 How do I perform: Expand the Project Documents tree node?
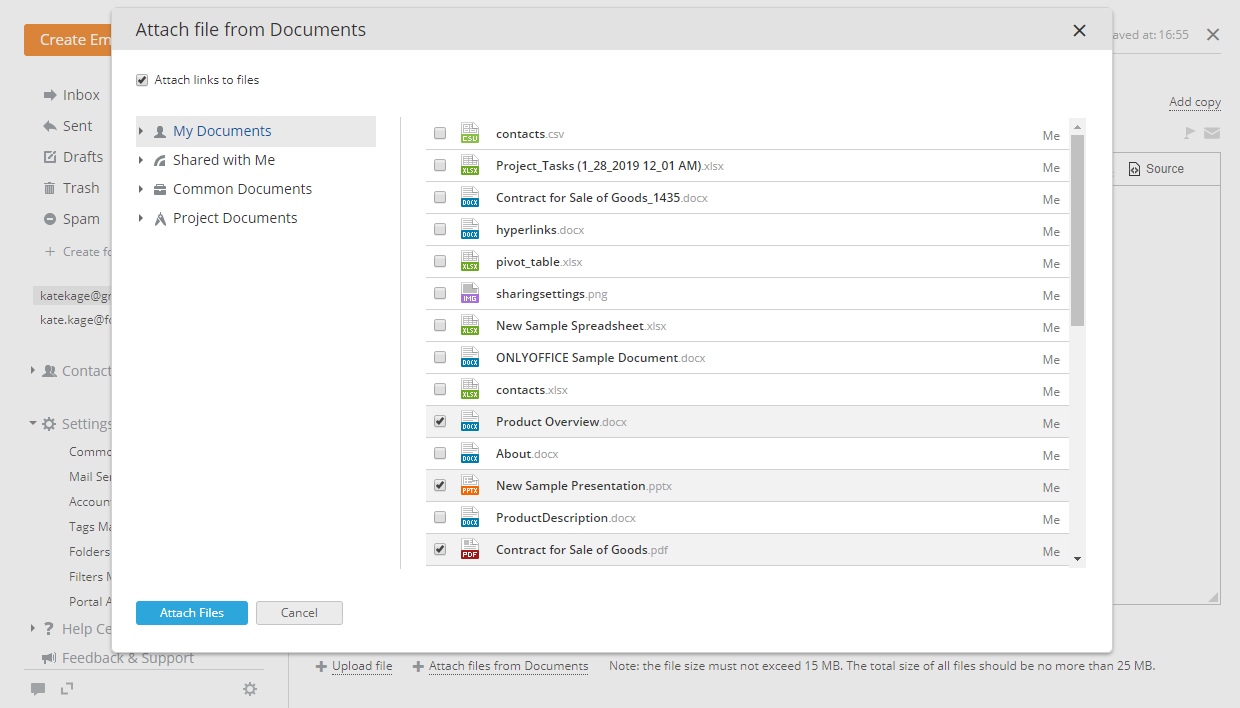point(141,218)
